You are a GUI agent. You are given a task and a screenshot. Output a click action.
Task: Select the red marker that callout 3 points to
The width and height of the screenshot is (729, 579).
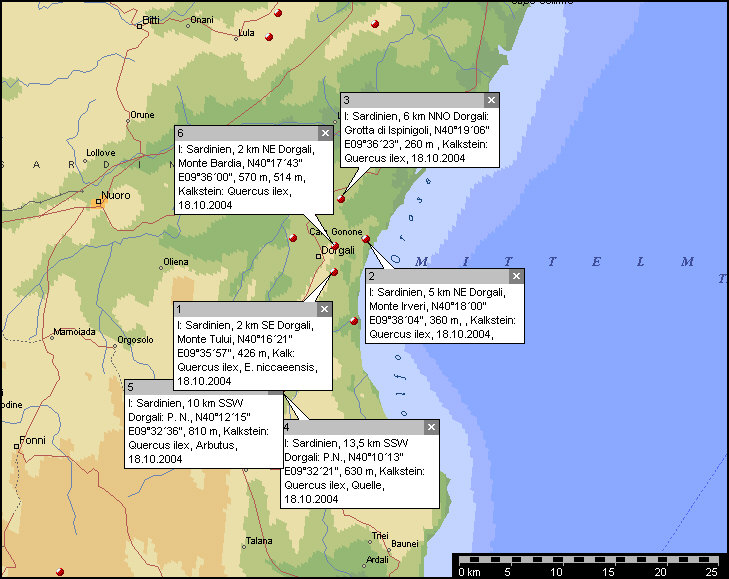coord(341,199)
